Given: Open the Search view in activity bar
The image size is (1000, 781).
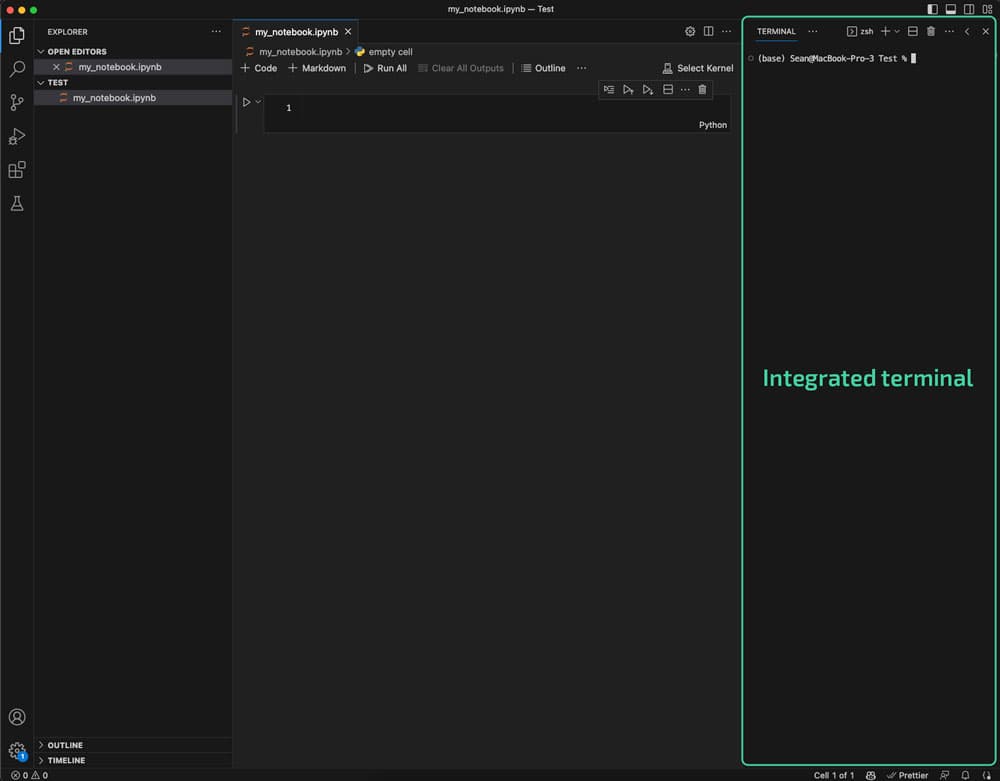Looking at the screenshot, I should pos(17,69).
